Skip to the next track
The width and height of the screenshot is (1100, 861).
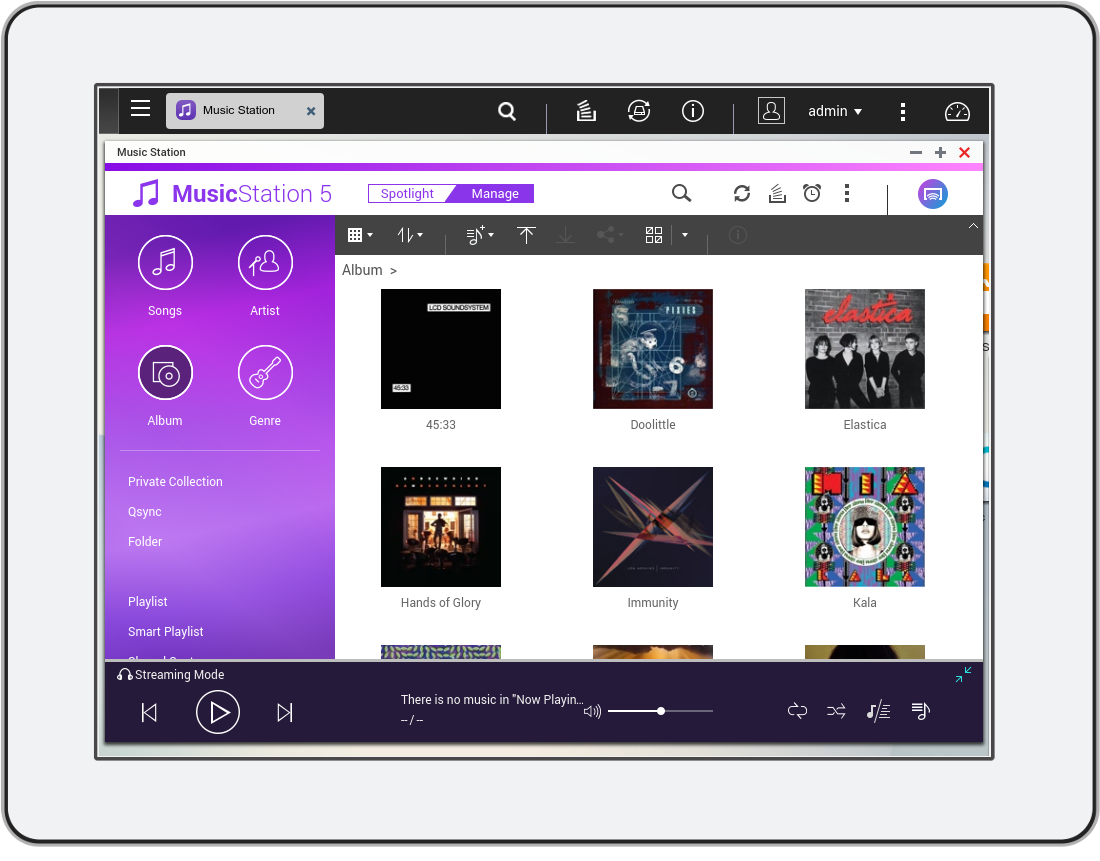coord(285,713)
